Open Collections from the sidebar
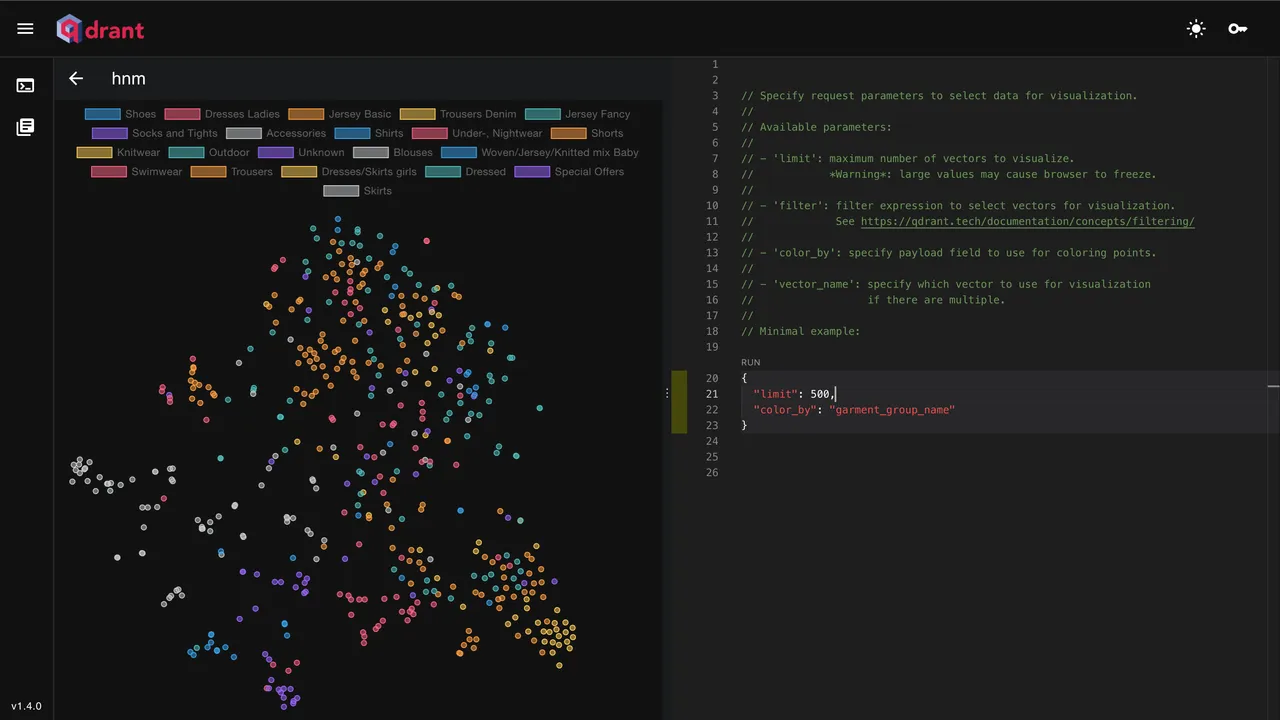1280x720 pixels. 25,127
